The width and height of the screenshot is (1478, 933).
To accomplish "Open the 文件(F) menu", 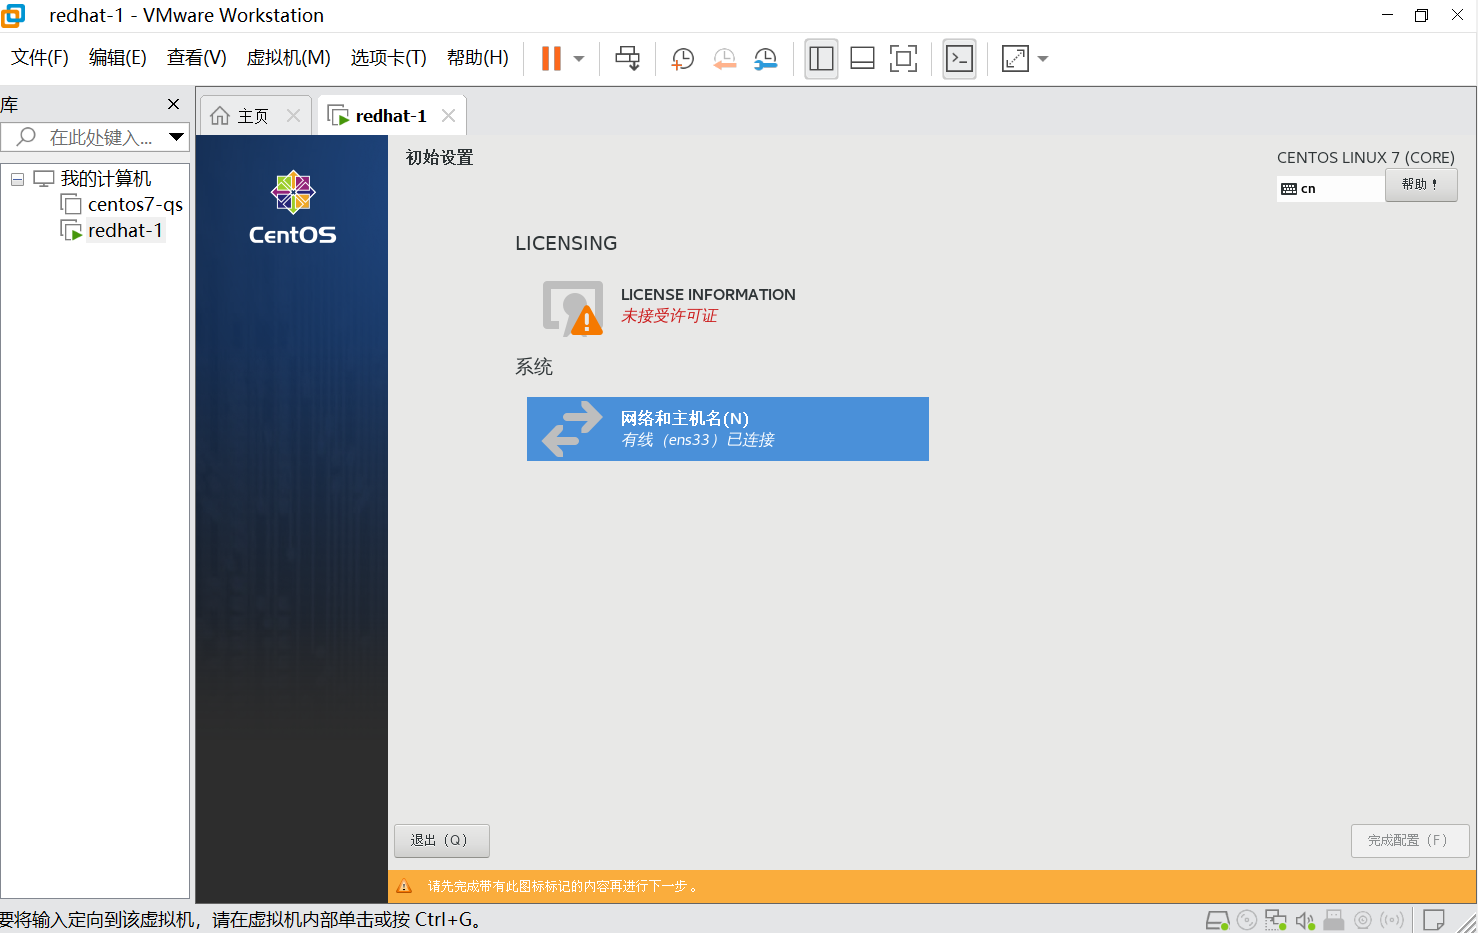I will [x=40, y=58].
